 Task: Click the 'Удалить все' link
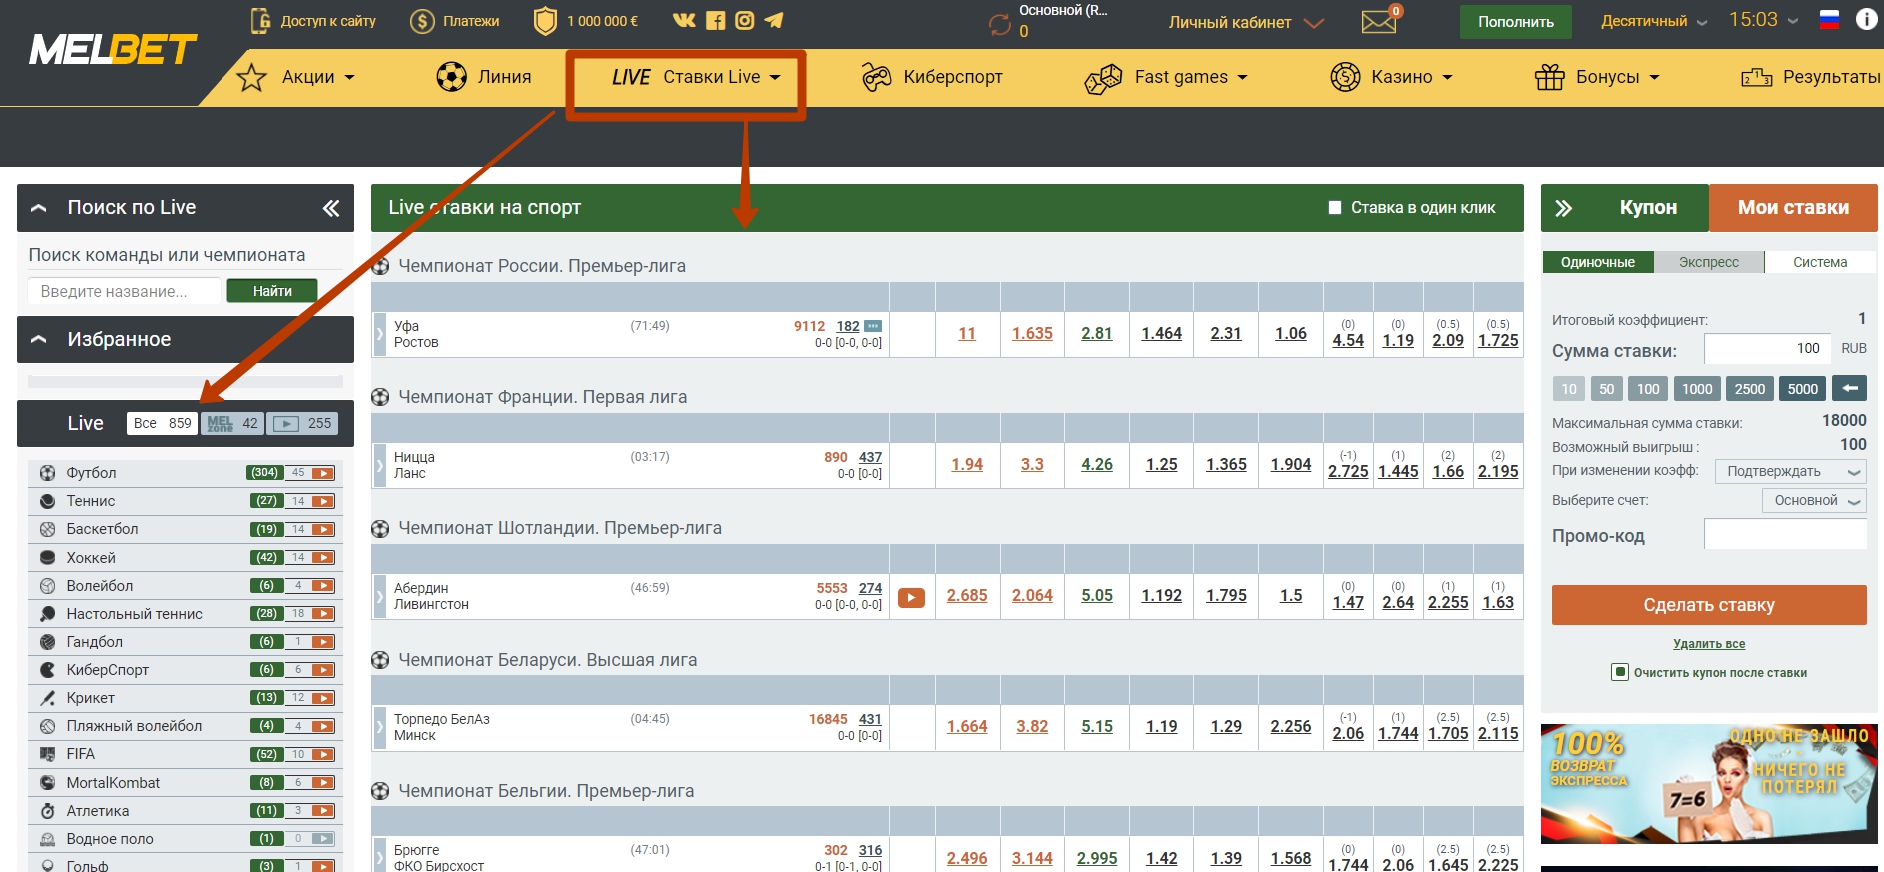(x=1709, y=644)
